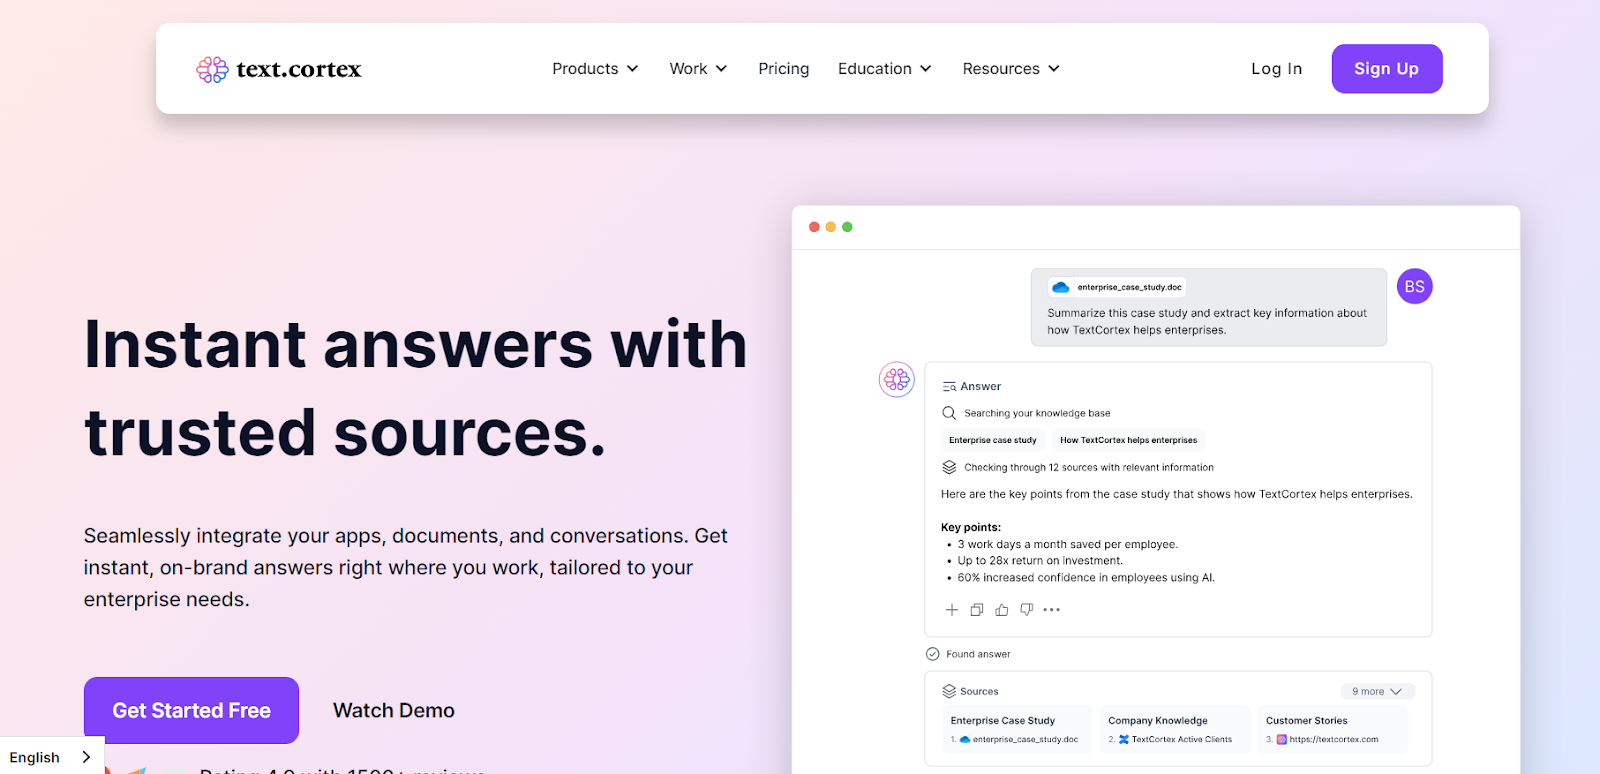The width and height of the screenshot is (1600, 774).
Task: Click the thumbs up icon
Action: (x=1002, y=610)
